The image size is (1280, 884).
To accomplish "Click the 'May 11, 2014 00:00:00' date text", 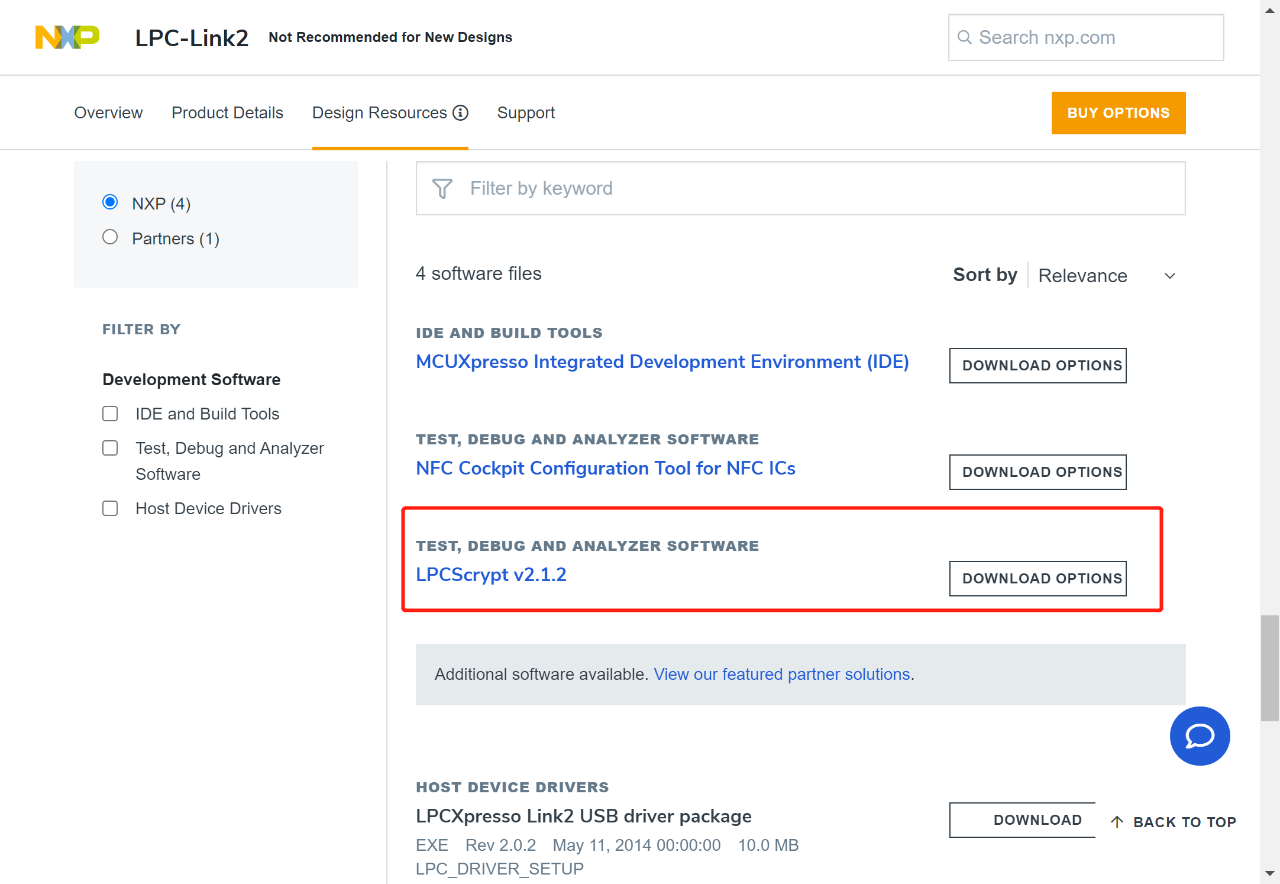I will point(637,845).
